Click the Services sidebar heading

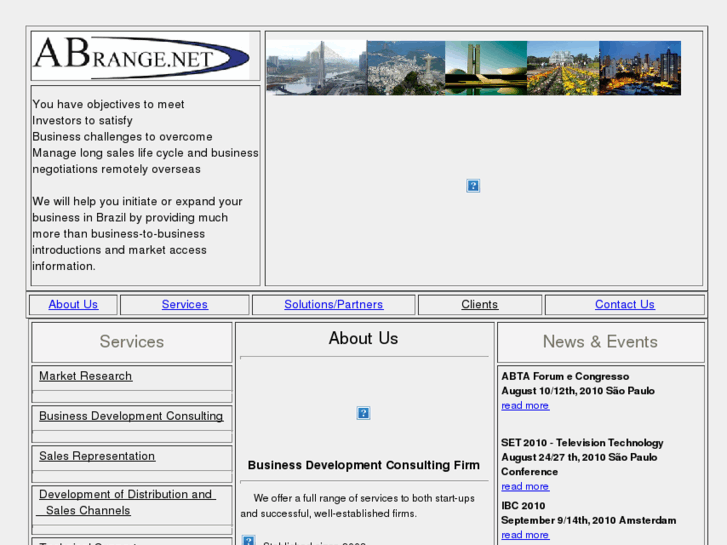(x=132, y=342)
